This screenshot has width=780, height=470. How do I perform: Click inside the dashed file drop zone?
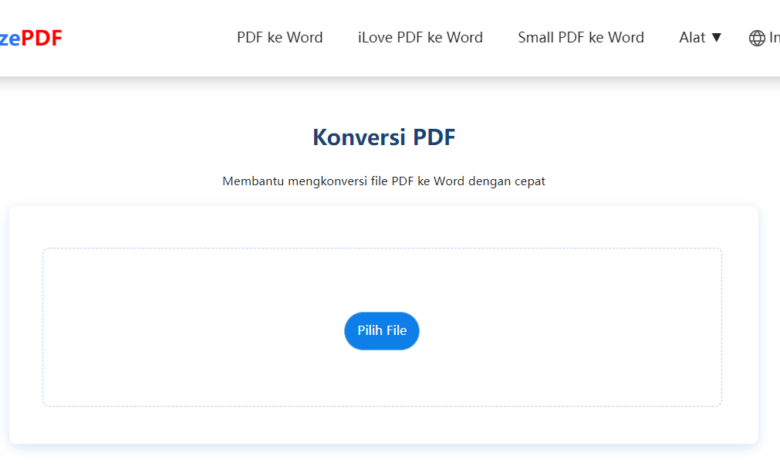pos(382,279)
